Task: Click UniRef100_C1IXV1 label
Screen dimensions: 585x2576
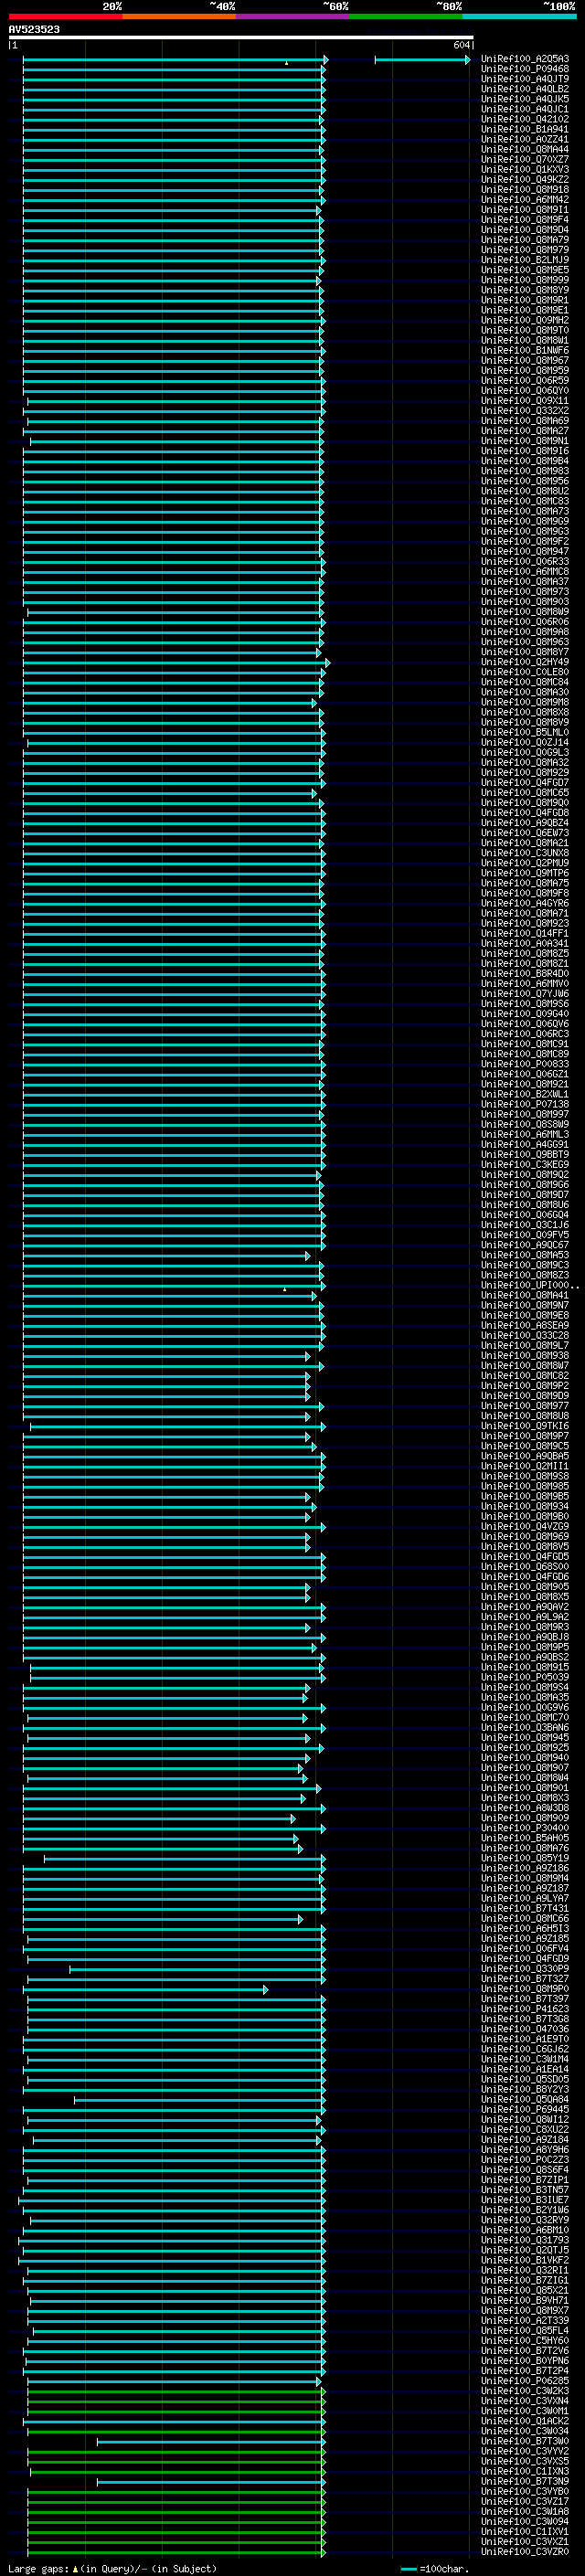Action: coord(525,2531)
